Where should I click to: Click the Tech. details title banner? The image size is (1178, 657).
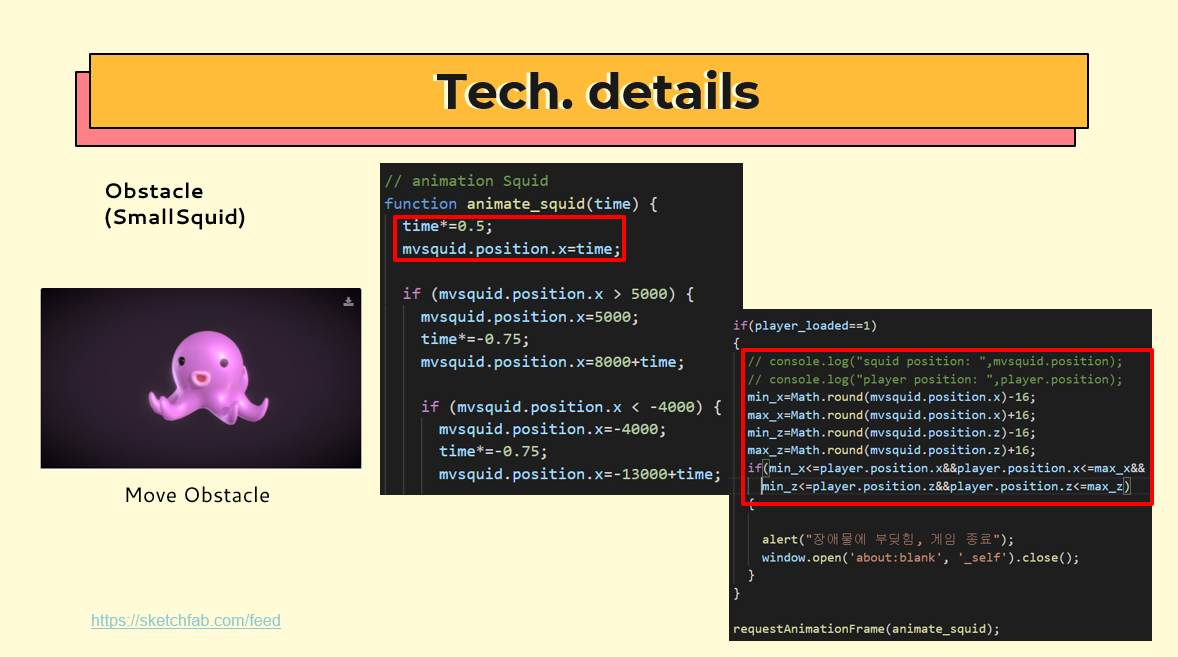(x=597, y=91)
